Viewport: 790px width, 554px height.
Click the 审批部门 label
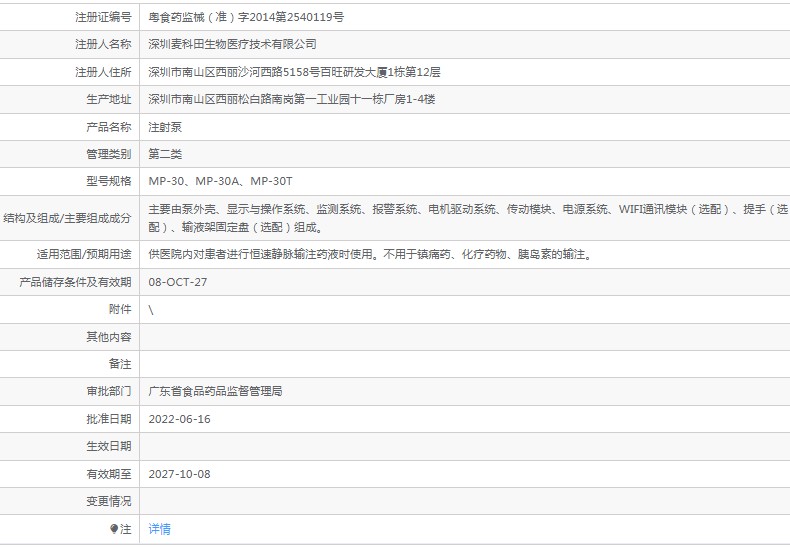coord(109,391)
